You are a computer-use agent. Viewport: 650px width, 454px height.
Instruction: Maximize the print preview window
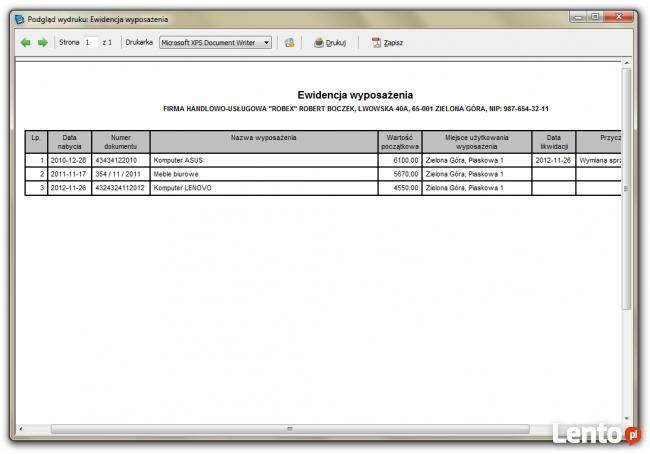pyautogui.click(x=595, y=17)
